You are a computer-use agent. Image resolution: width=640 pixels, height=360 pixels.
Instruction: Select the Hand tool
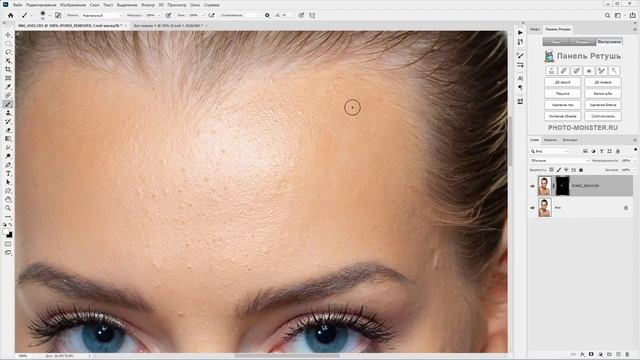click(x=8, y=200)
